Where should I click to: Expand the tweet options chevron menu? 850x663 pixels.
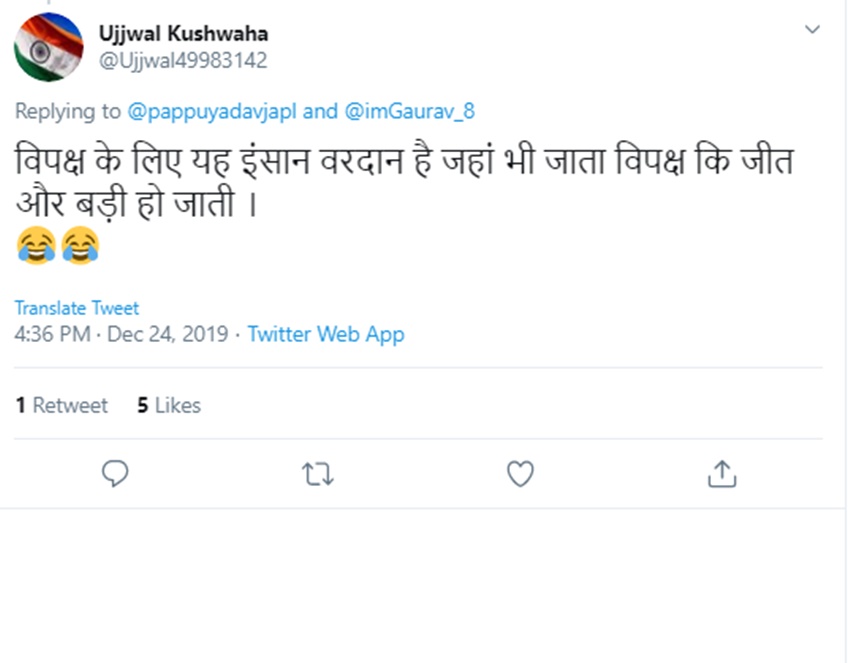click(x=812, y=30)
